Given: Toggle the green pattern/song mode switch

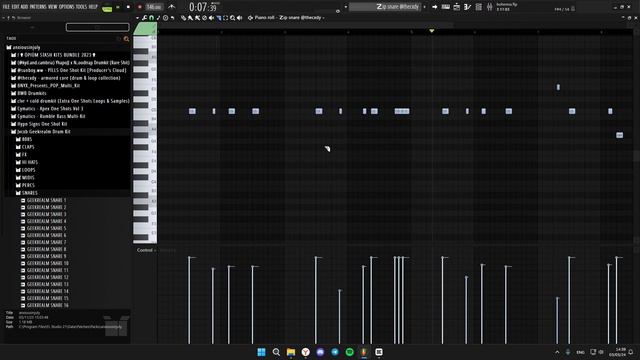Looking at the screenshot, I should pos(107,8).
